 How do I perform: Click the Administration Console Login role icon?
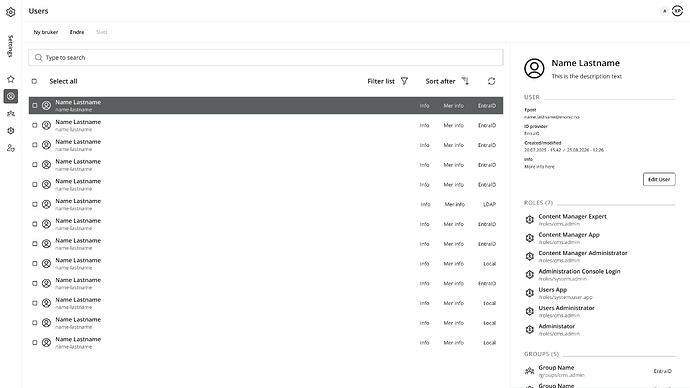[x=530, y=275]
